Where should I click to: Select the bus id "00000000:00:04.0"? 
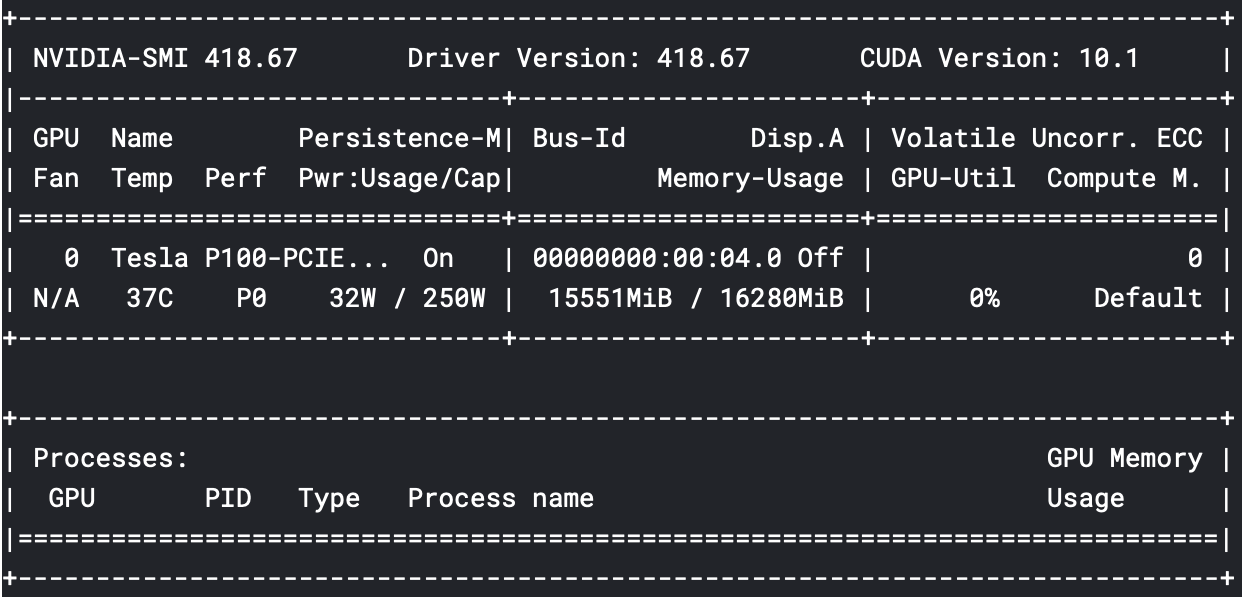(x=657, y=259)
